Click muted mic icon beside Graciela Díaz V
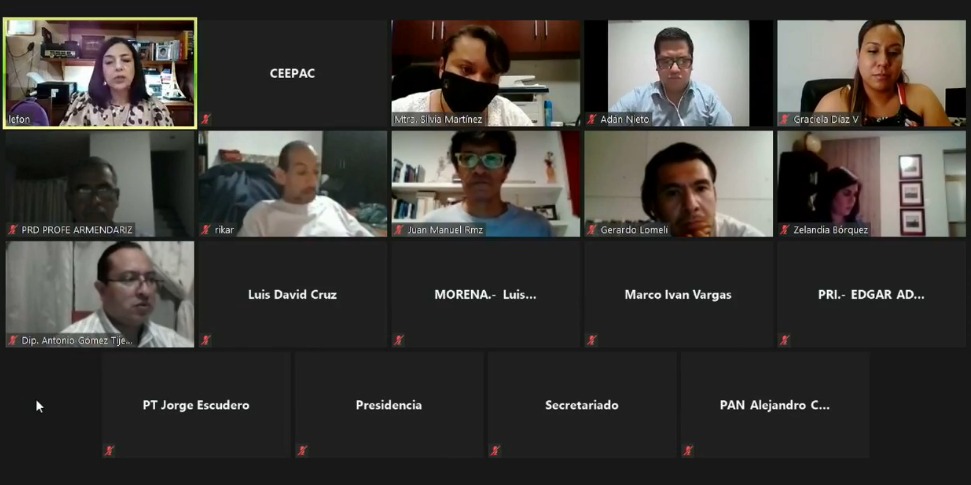Image resolution: width=971 pixels, height=485 pixels. click(x=785, y=120)
